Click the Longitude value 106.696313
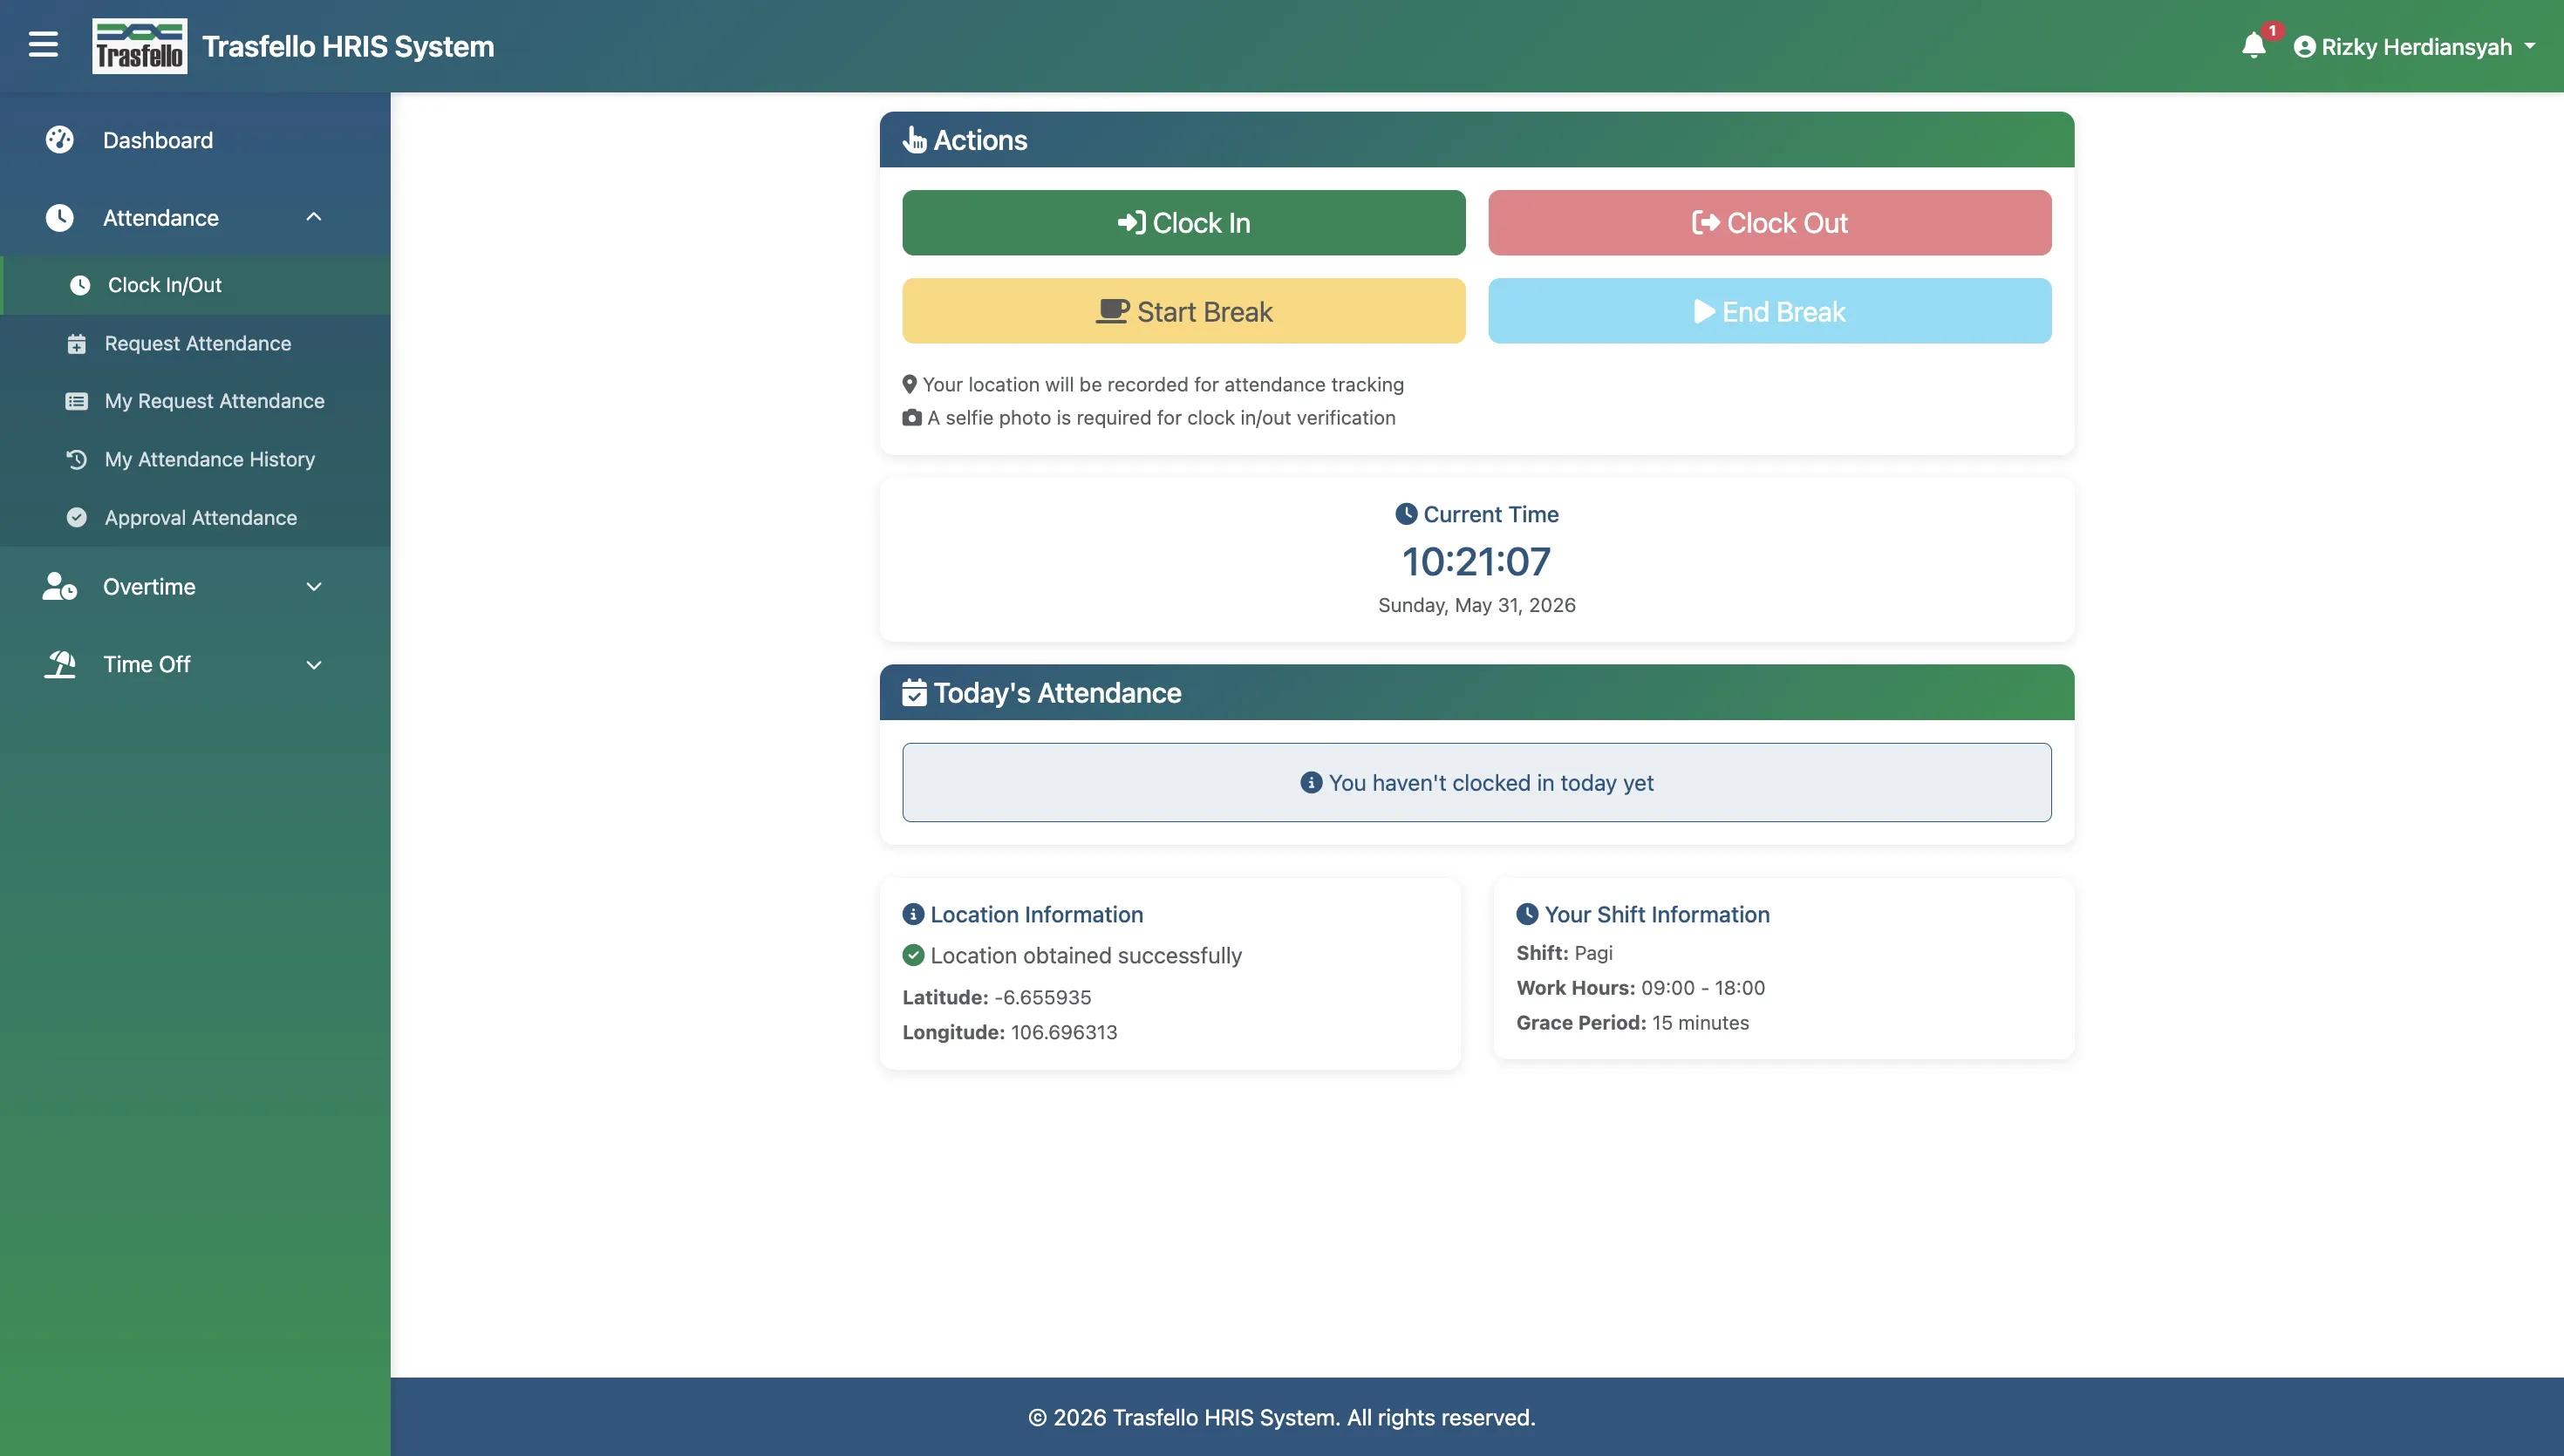The width and height of the screenshot is (2564, 1456). 1063,1032
